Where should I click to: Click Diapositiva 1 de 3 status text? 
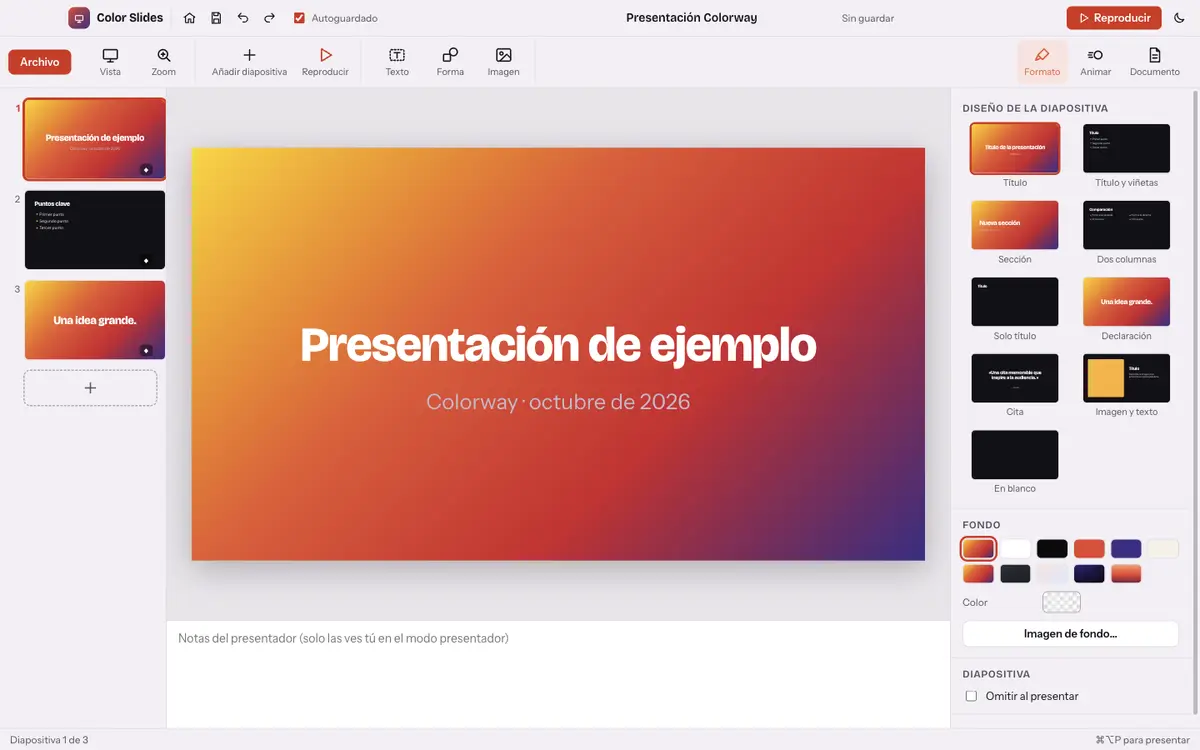pos(49,740)
